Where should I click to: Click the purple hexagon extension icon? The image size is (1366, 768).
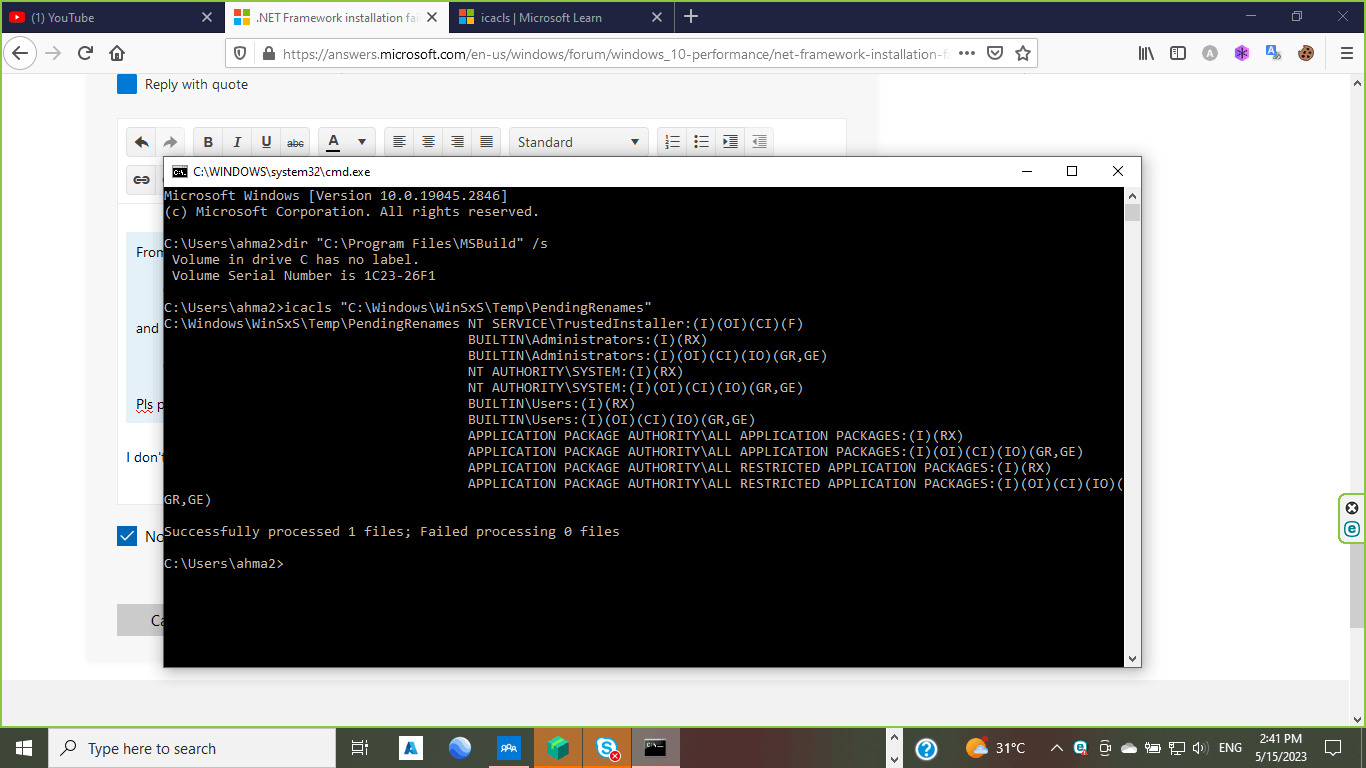1242,53
